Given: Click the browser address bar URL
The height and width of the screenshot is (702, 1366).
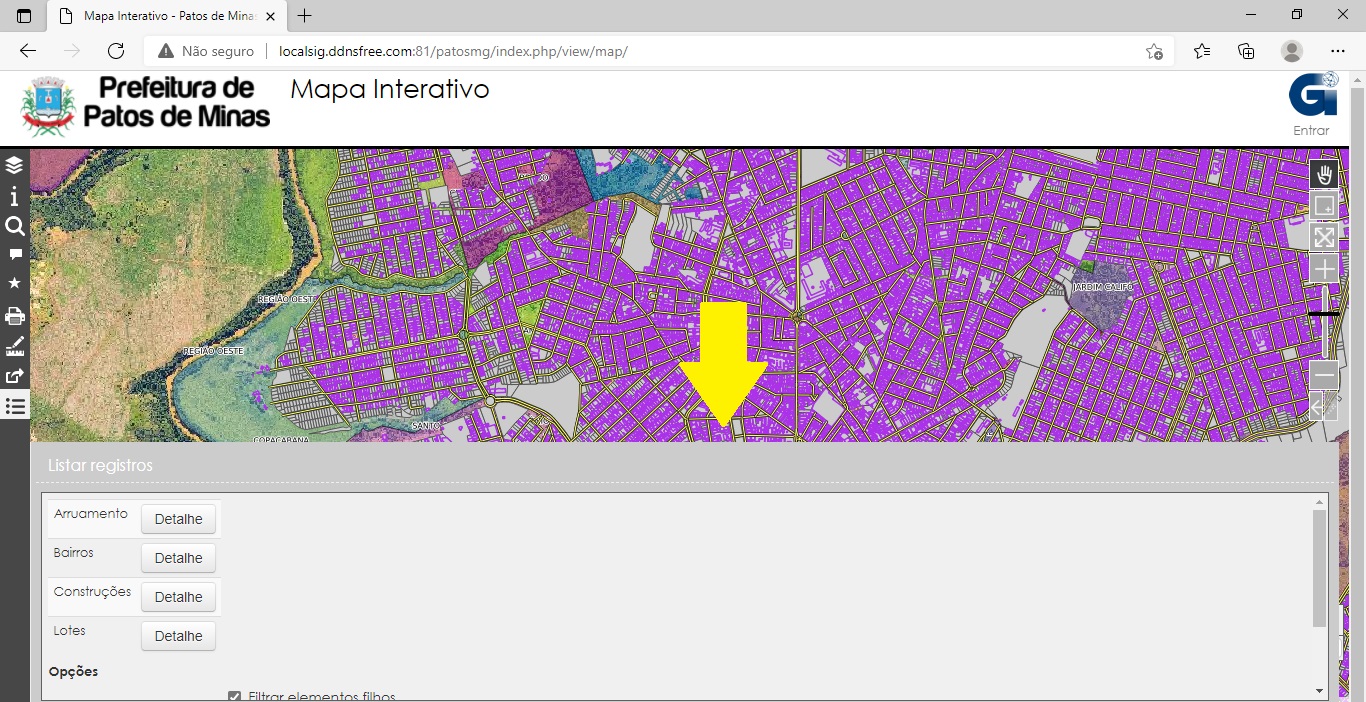Looking at the screenshot, I should (453, 51).
